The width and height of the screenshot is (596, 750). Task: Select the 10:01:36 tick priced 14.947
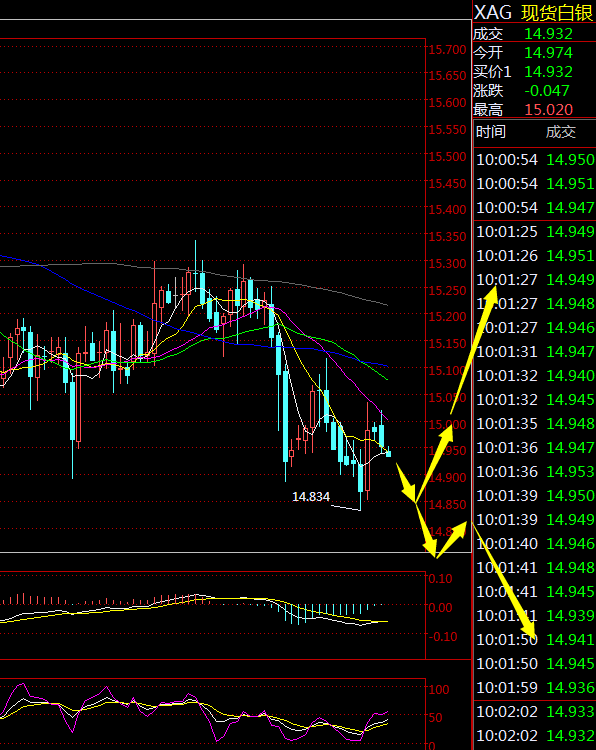535,448
